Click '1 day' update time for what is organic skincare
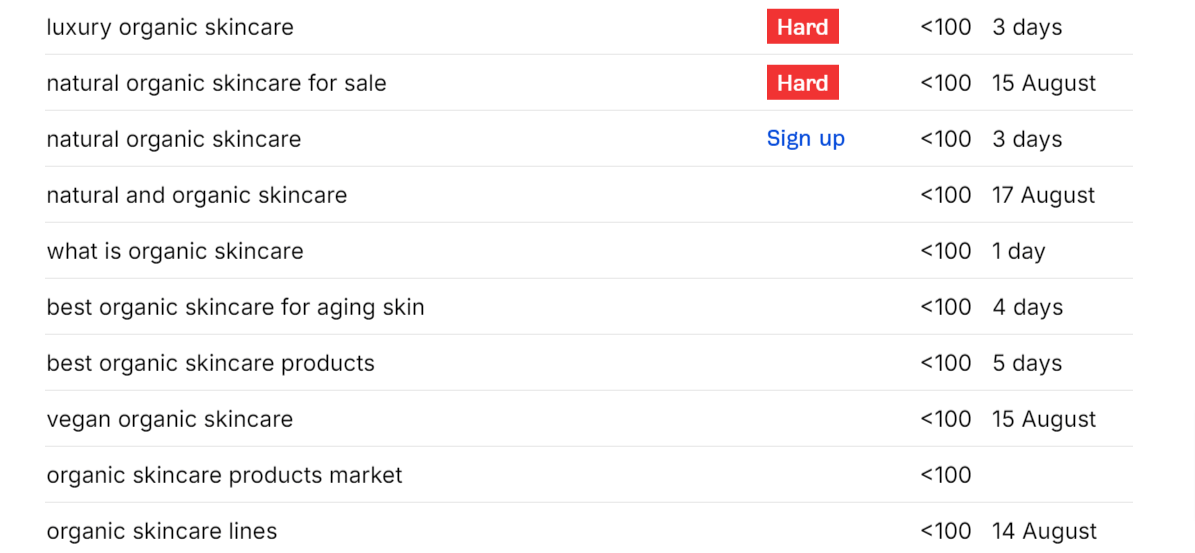The width and height of the screenshot is (1195, 553). point(1018,251)
